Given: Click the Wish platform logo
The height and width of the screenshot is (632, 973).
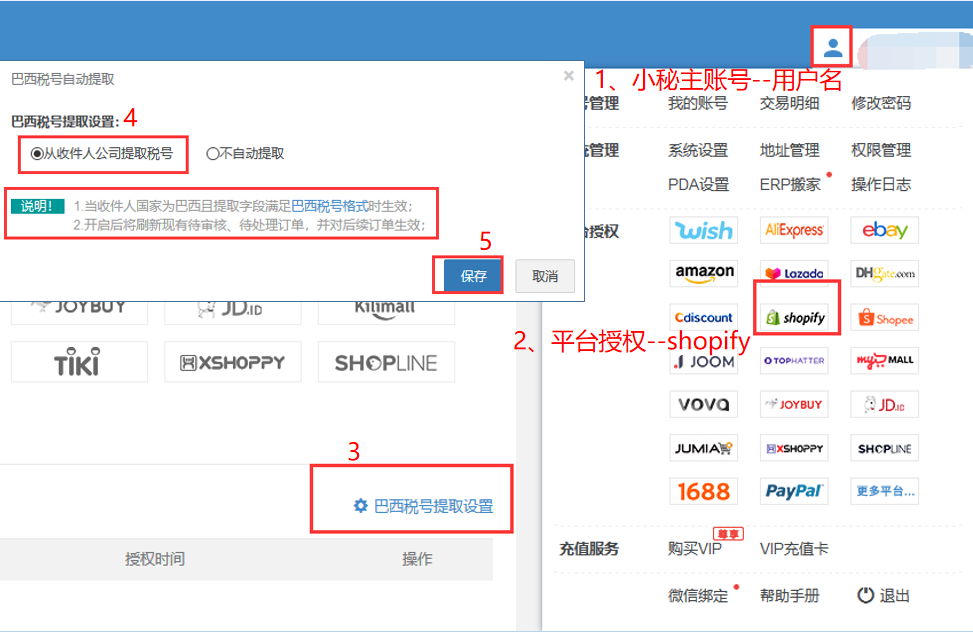Looking at the screenshot, I should tap(704, 231).
